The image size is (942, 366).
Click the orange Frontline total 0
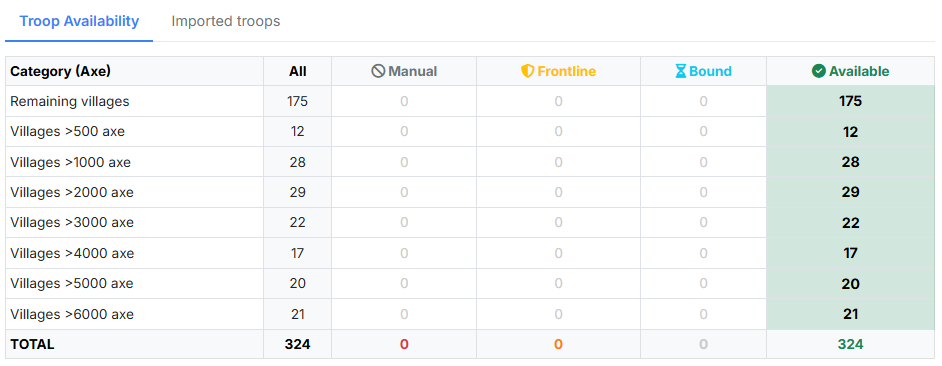point(559,344)
